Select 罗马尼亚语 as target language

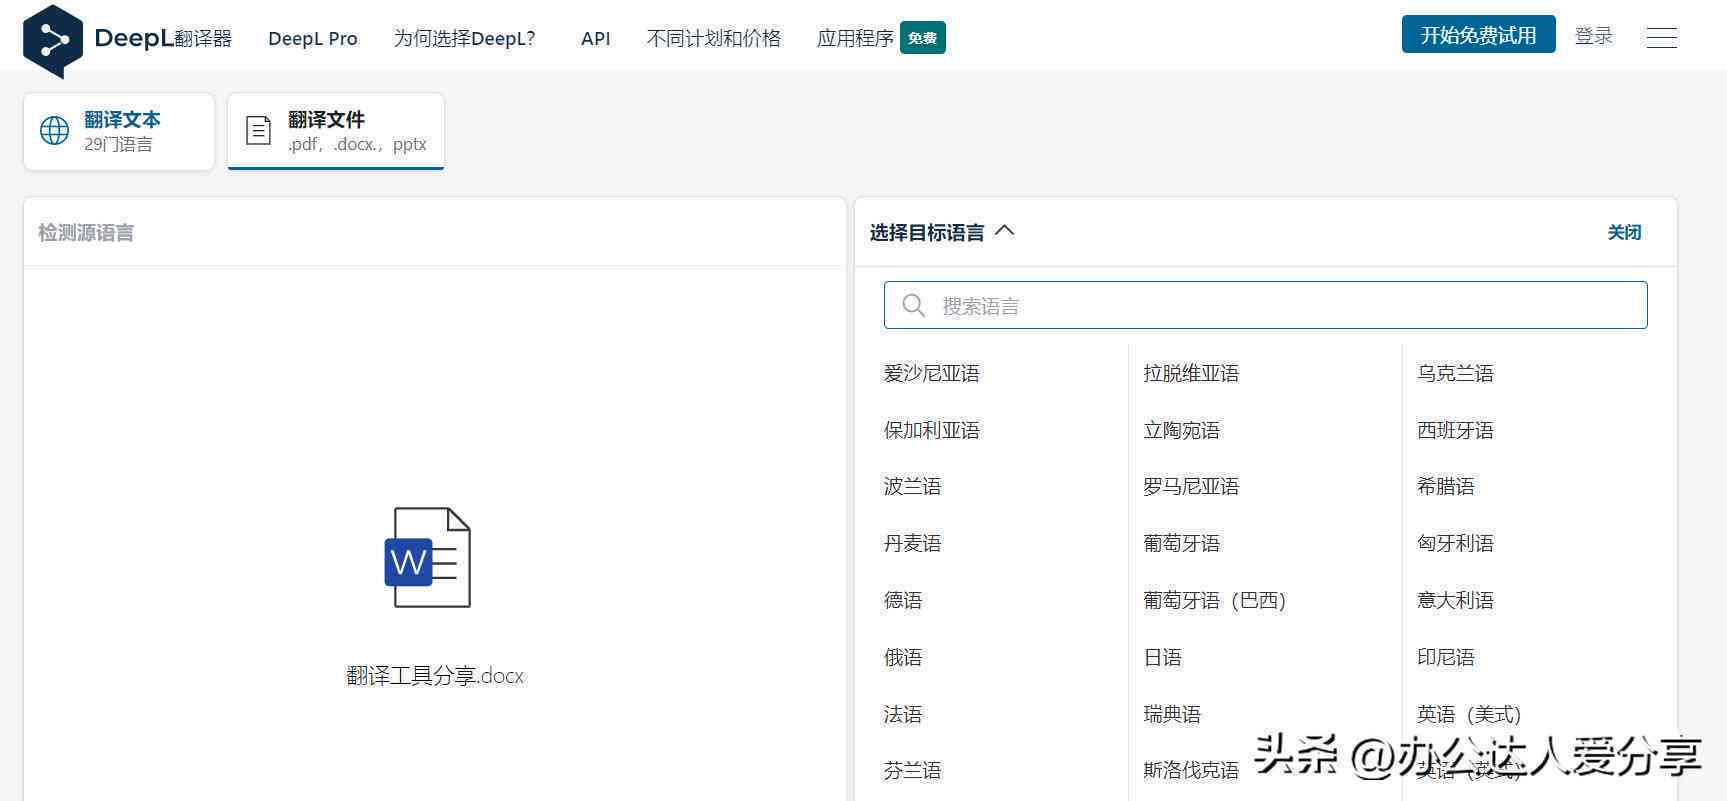[x=1191, y=486]
